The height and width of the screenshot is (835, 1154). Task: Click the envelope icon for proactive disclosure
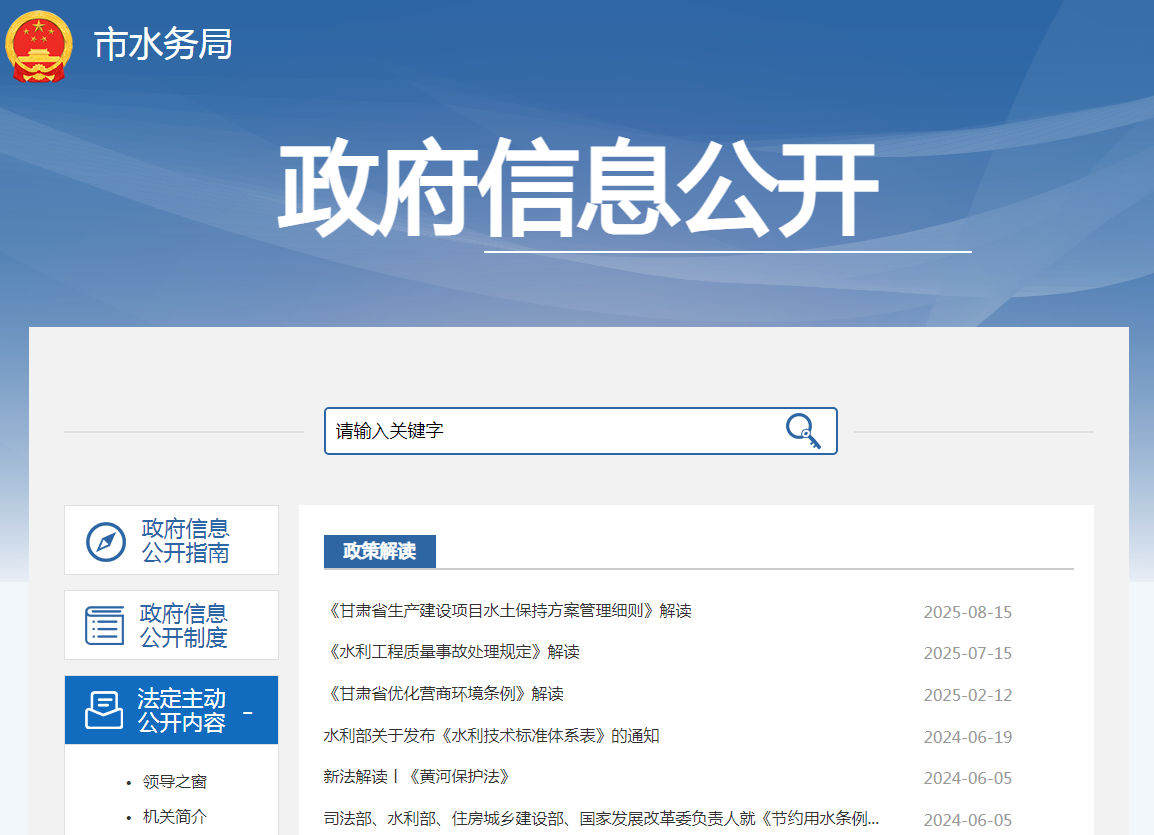coord(104,710)
